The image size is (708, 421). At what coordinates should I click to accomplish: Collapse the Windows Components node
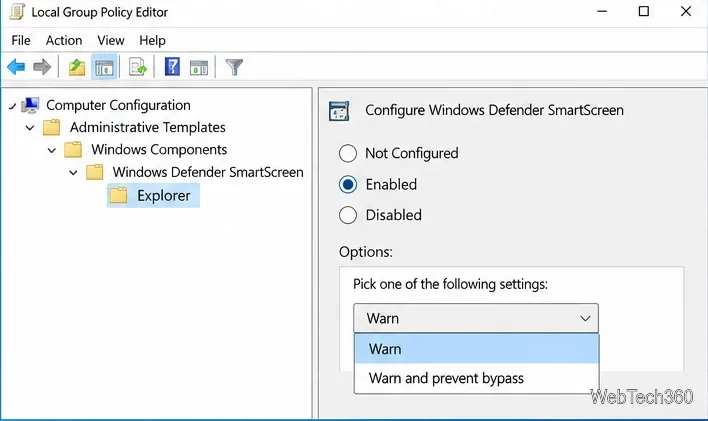click(x=51, y=150)
